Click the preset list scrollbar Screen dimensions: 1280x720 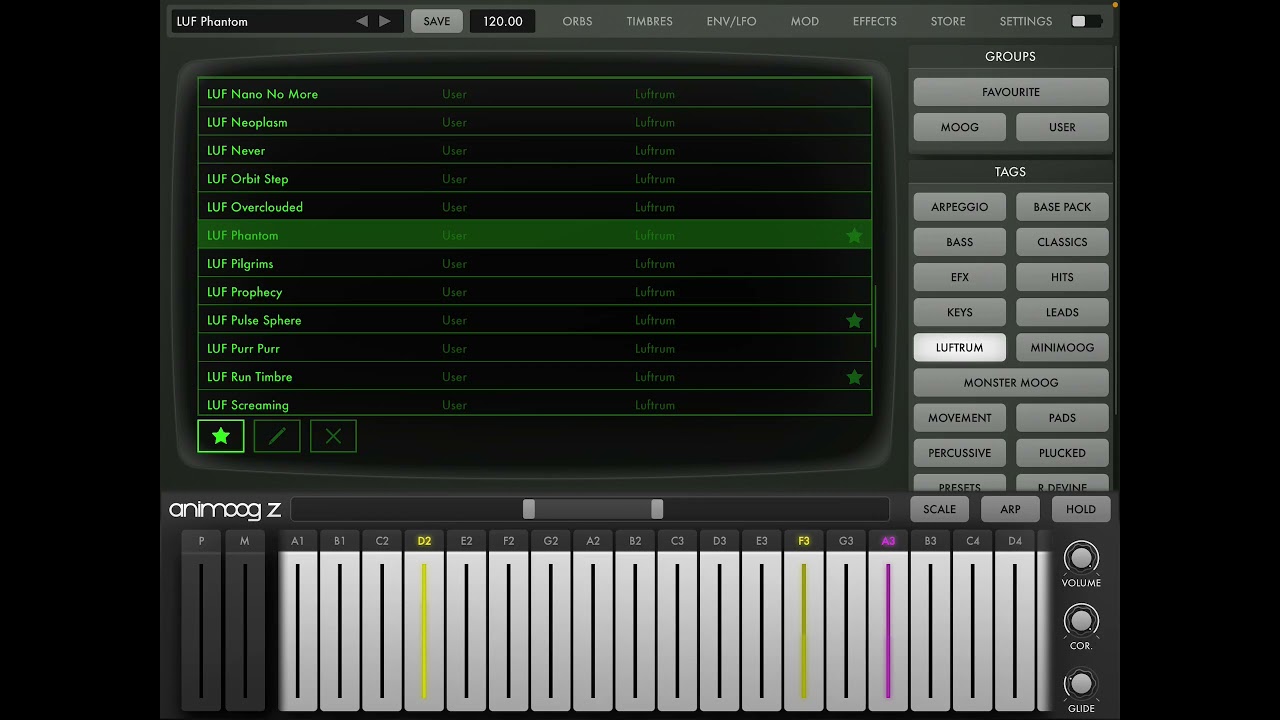coord(876,316)
